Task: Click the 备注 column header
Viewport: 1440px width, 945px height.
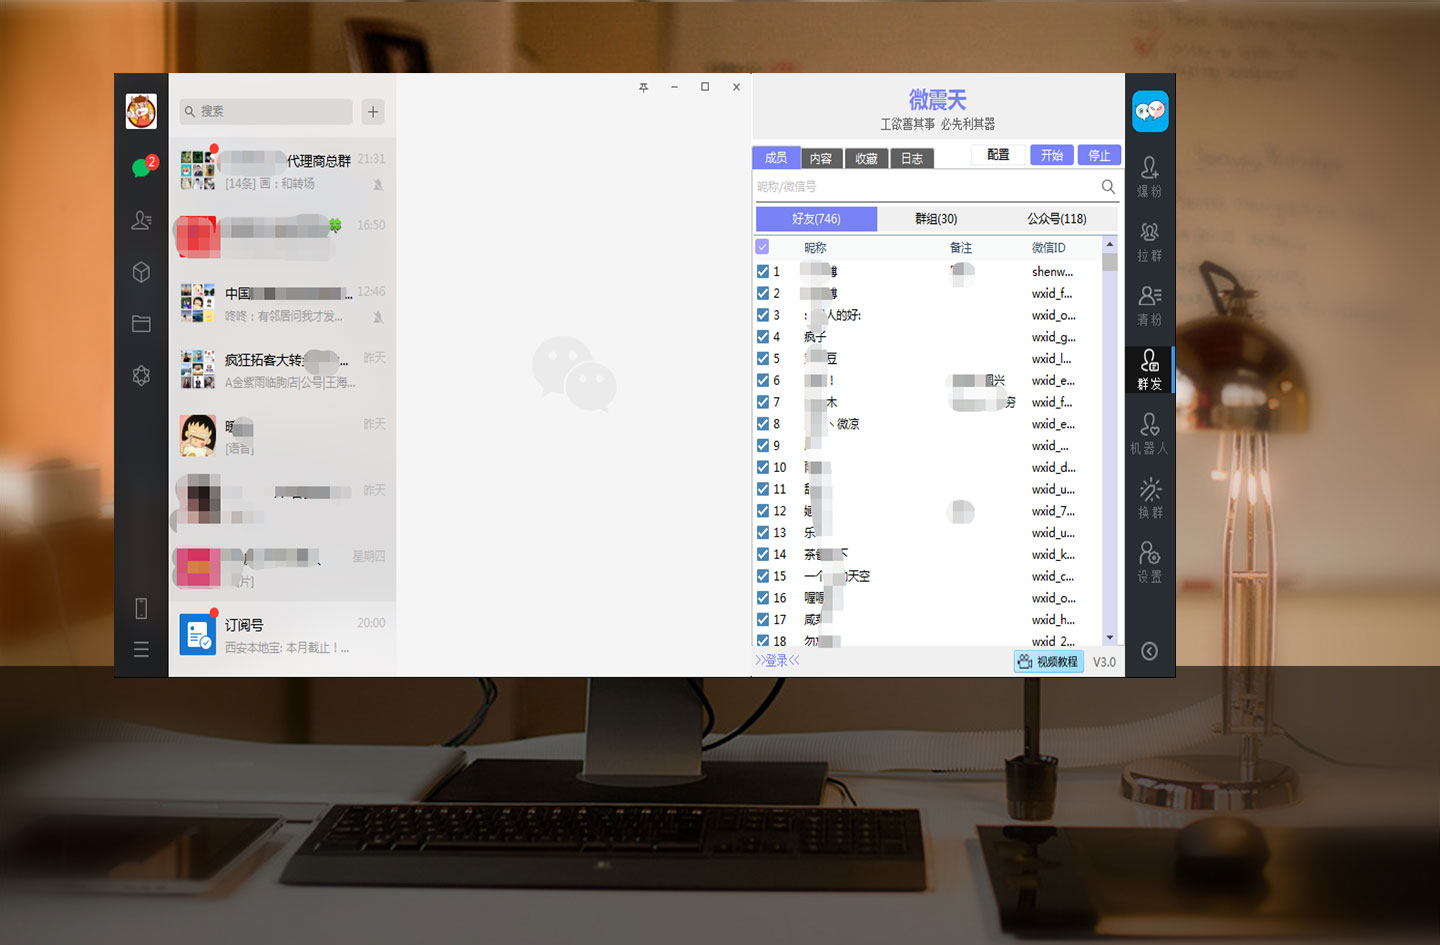Action: click(960, 247)
